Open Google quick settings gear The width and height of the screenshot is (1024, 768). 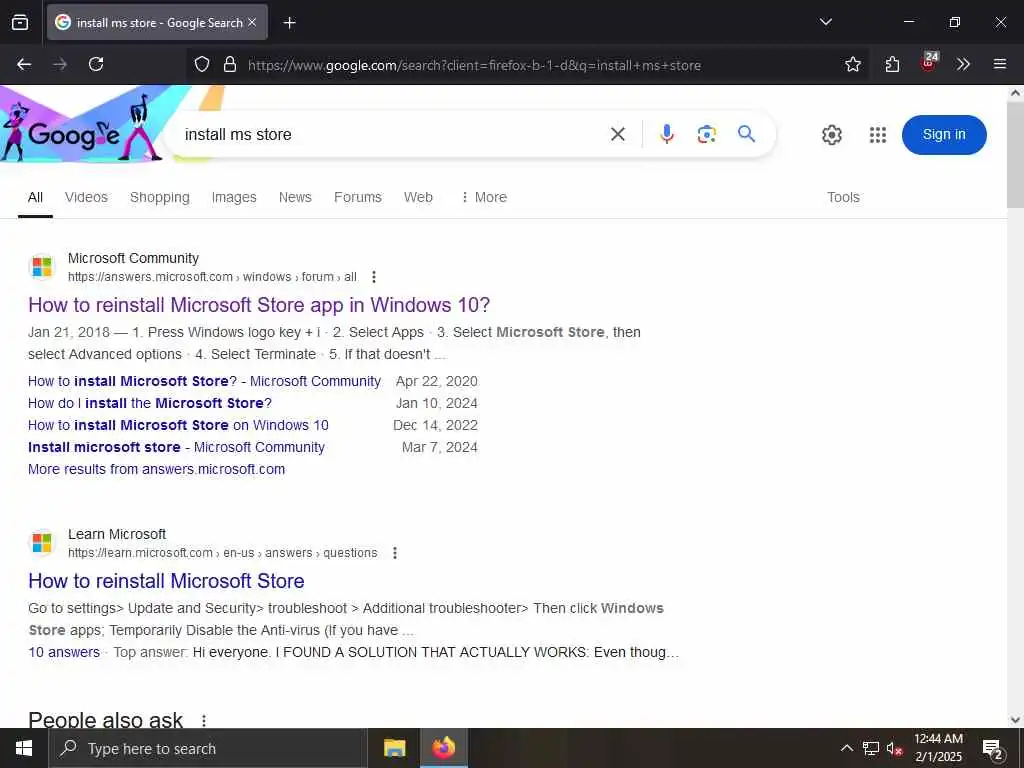[831, 135]
